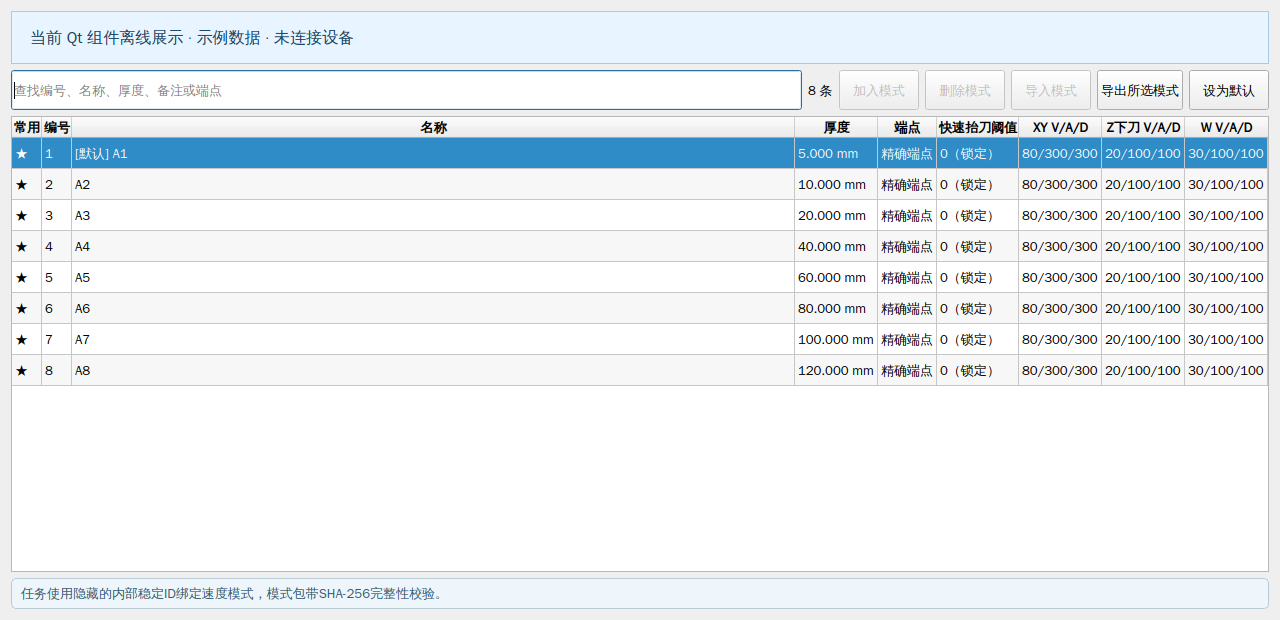
Task: Select the row named A7
Action: click(x=640, y=340)
